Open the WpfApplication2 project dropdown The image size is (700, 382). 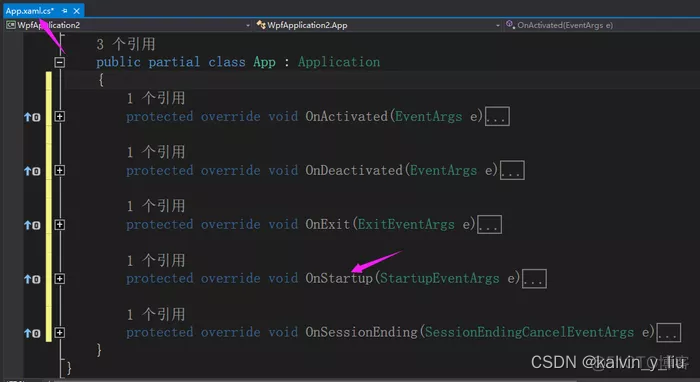click(x=129, y=25)
